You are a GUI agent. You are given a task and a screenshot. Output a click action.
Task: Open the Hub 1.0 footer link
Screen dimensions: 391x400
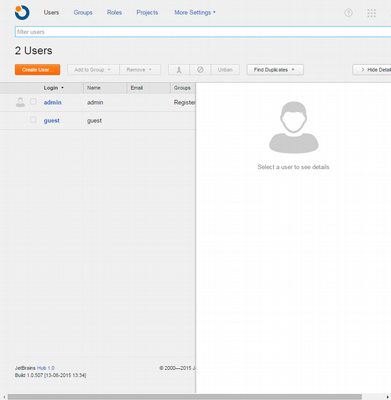(x=46, y=368)
